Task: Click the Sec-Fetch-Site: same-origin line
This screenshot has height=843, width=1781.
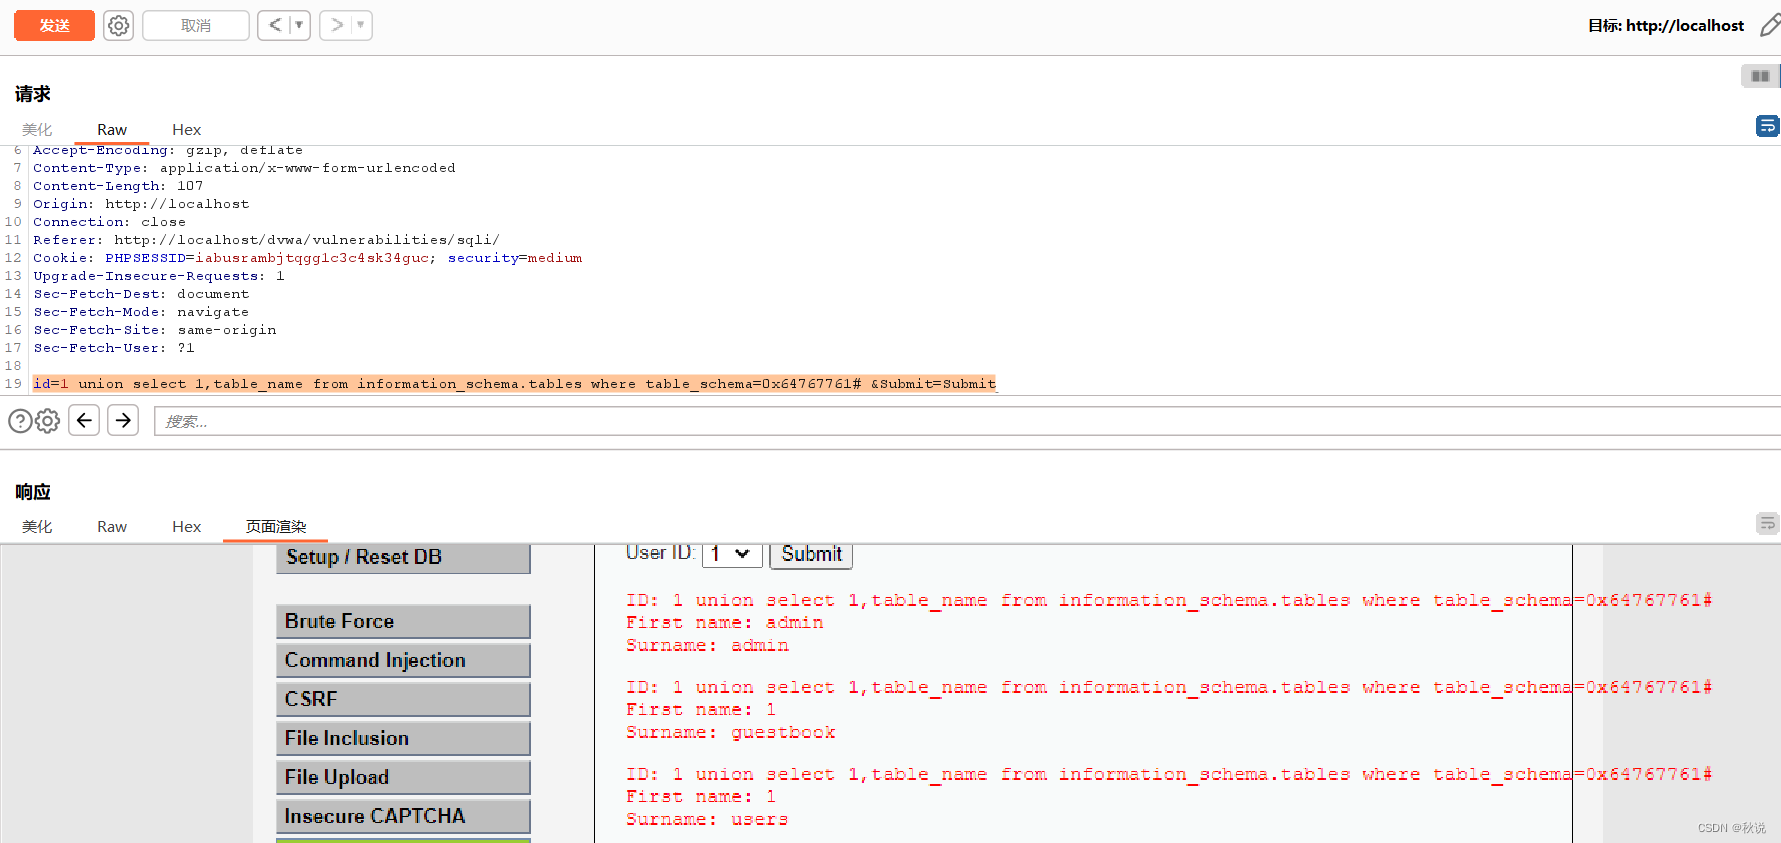Action: (155, 330)
